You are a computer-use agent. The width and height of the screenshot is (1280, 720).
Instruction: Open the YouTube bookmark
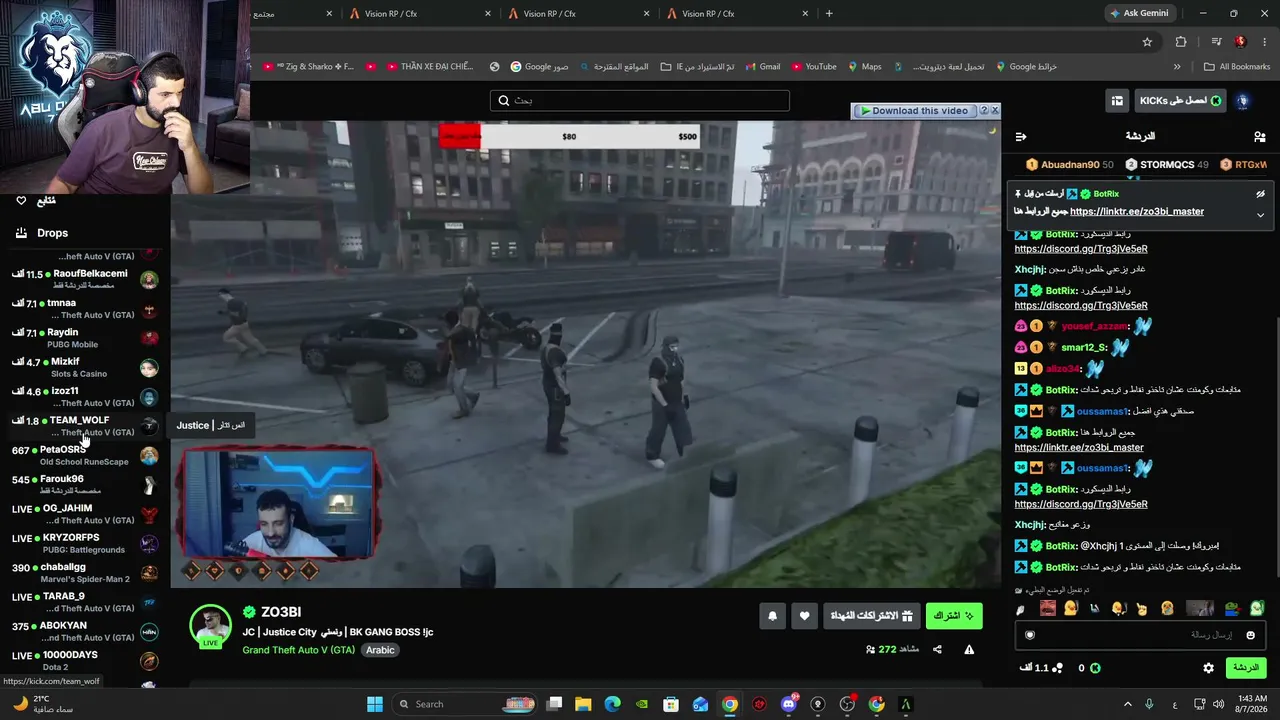814,67
